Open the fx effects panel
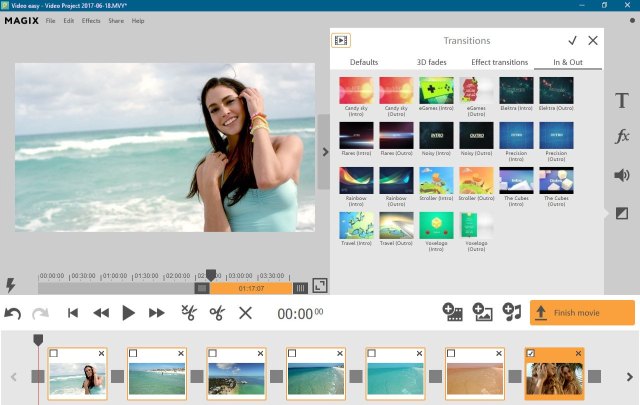Screen dimensions: 640x405 (x=621, y=137)
